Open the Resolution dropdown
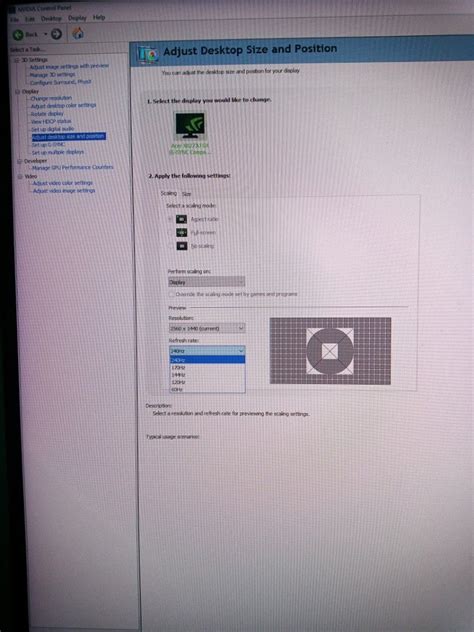Image resolution: width=474 pixels, height=632 pixels. 207,328
